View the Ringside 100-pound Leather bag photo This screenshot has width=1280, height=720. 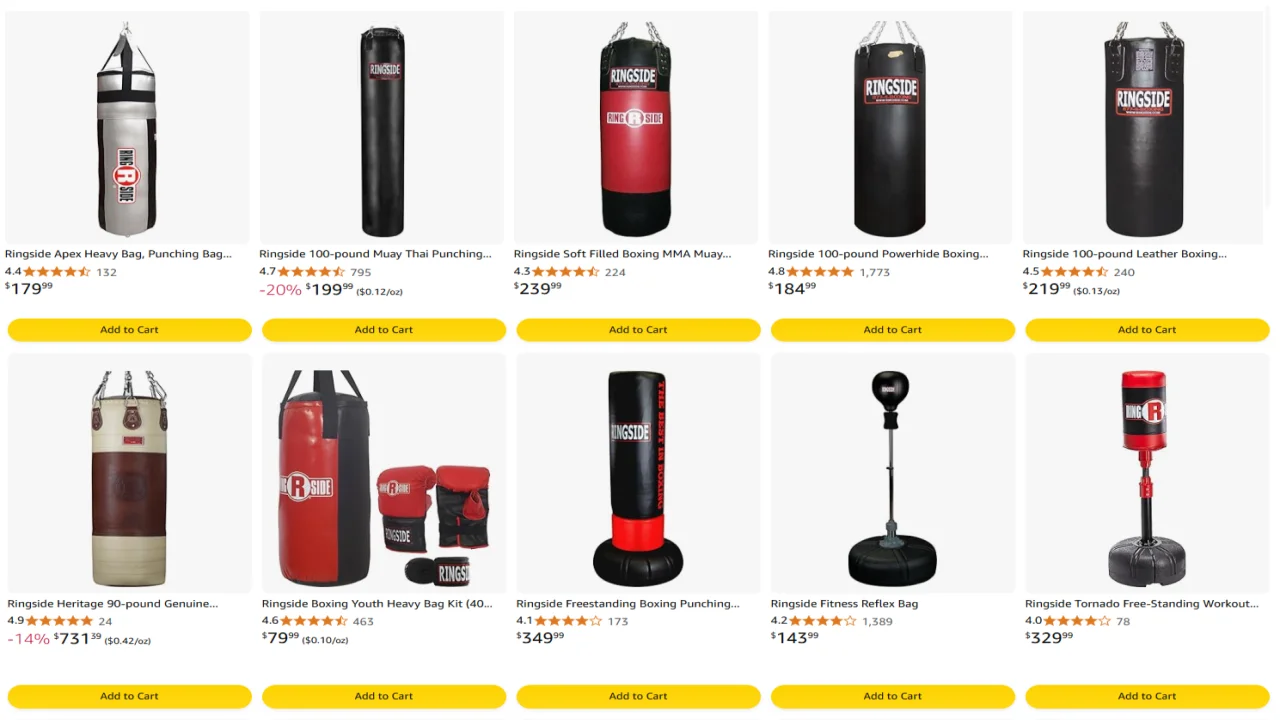point(1145,128)
